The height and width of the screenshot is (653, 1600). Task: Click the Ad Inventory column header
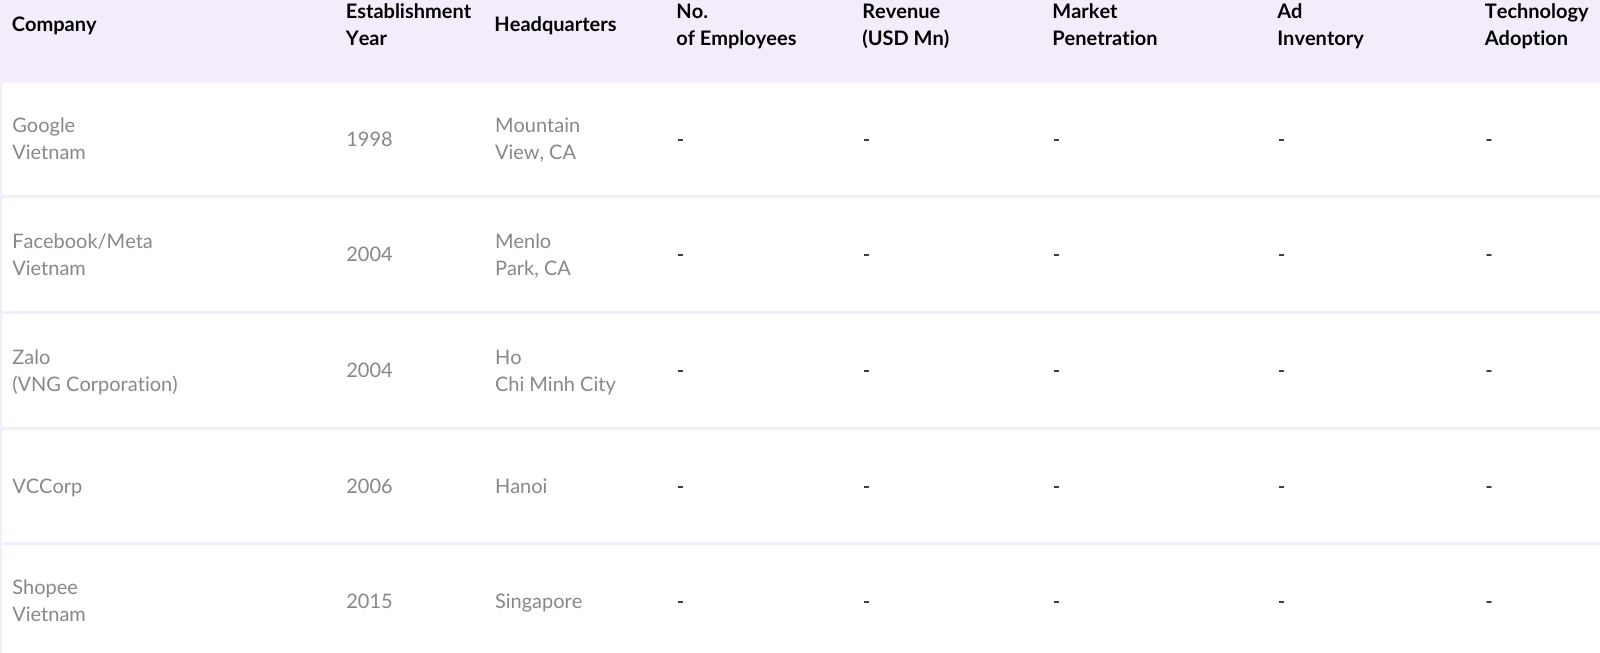1319,25
